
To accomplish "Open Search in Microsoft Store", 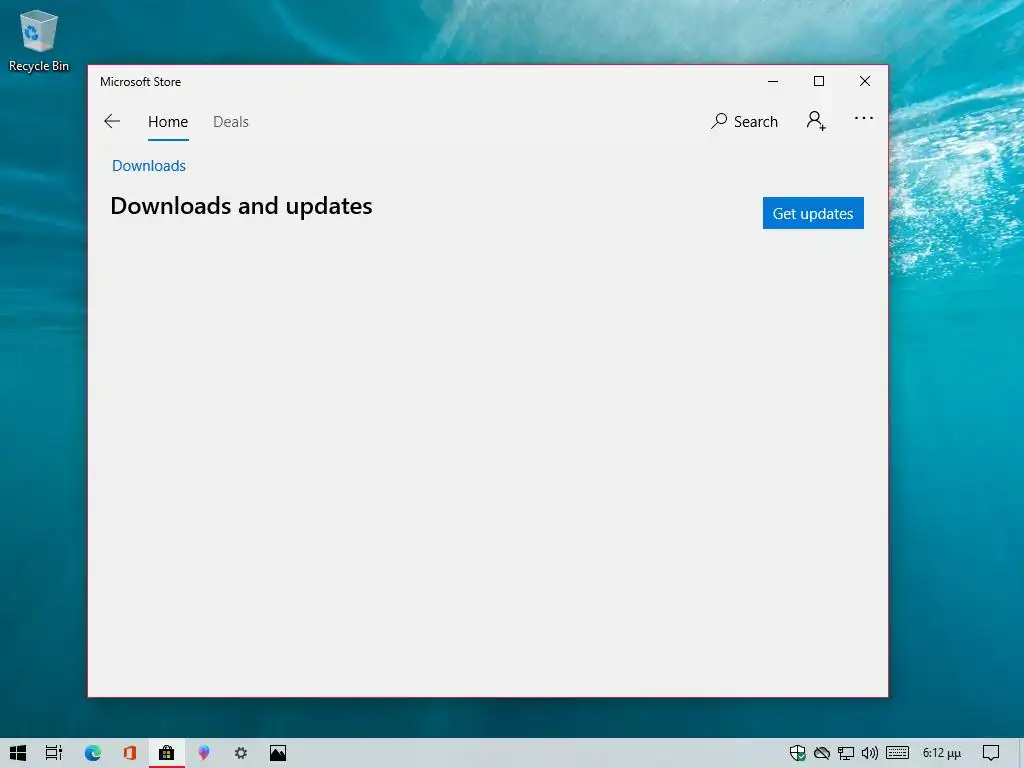I will pos(744,121).
